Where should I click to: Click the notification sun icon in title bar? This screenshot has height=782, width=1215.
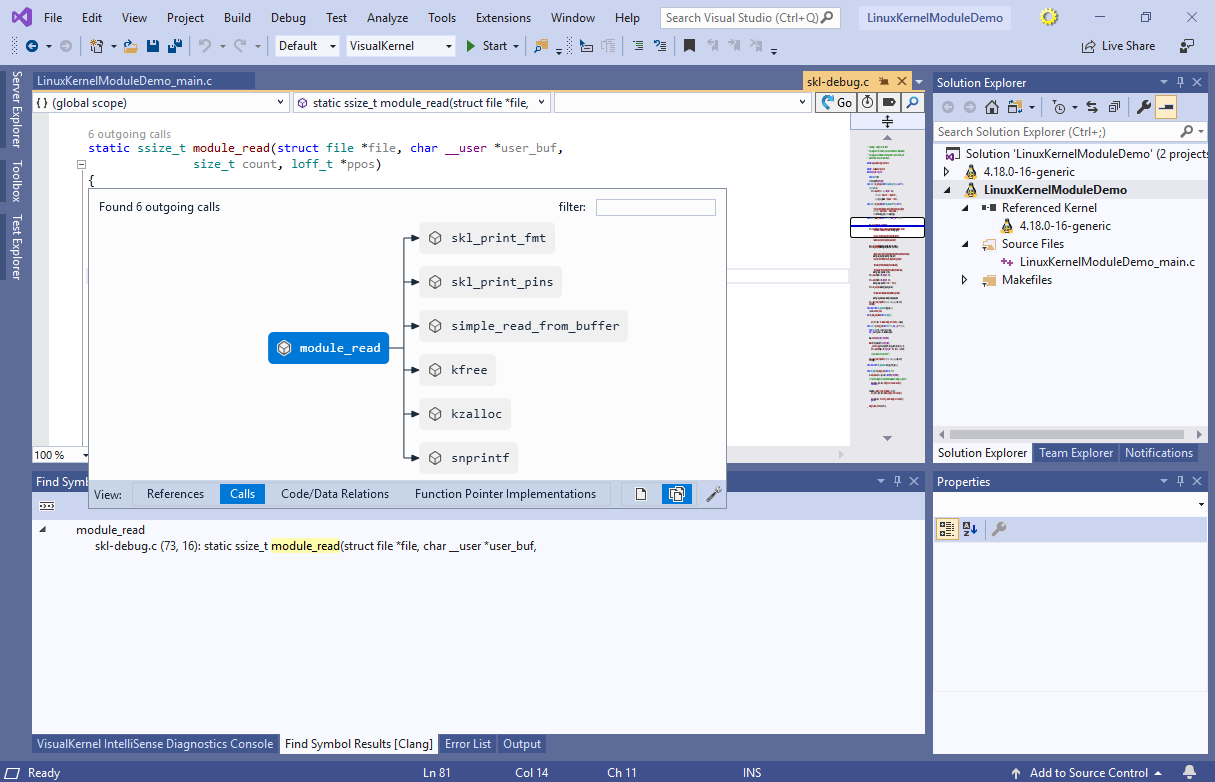[1048, 17]
